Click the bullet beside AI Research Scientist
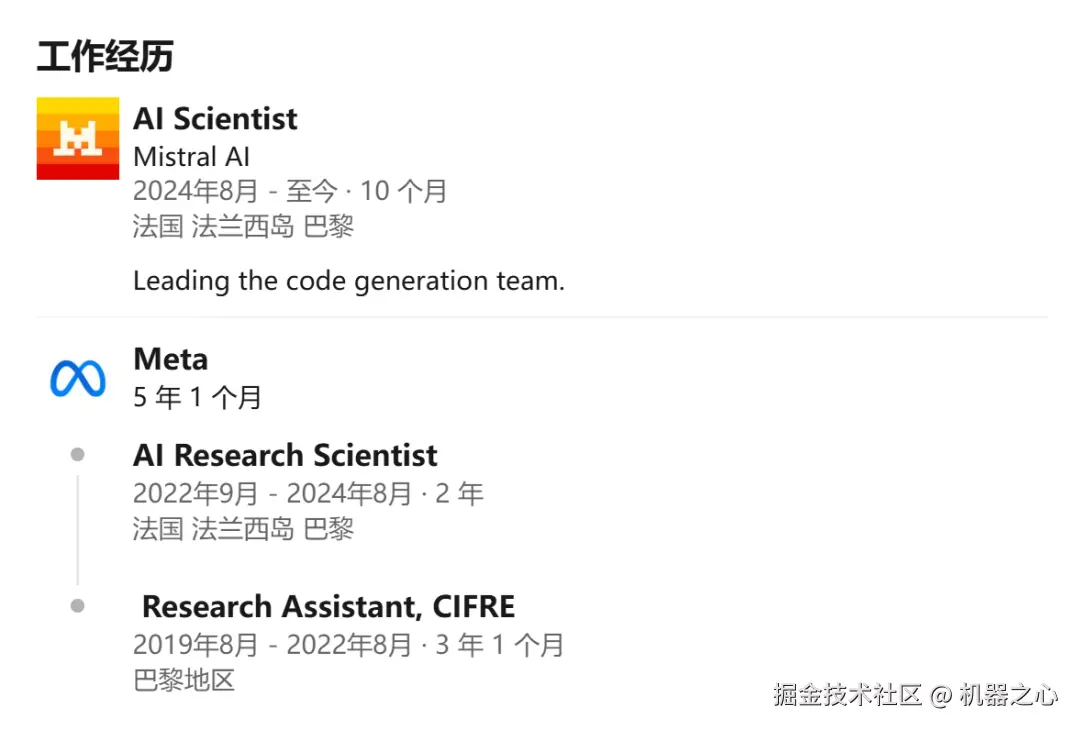Screen dimensions: 1080x730 [78, 455]
